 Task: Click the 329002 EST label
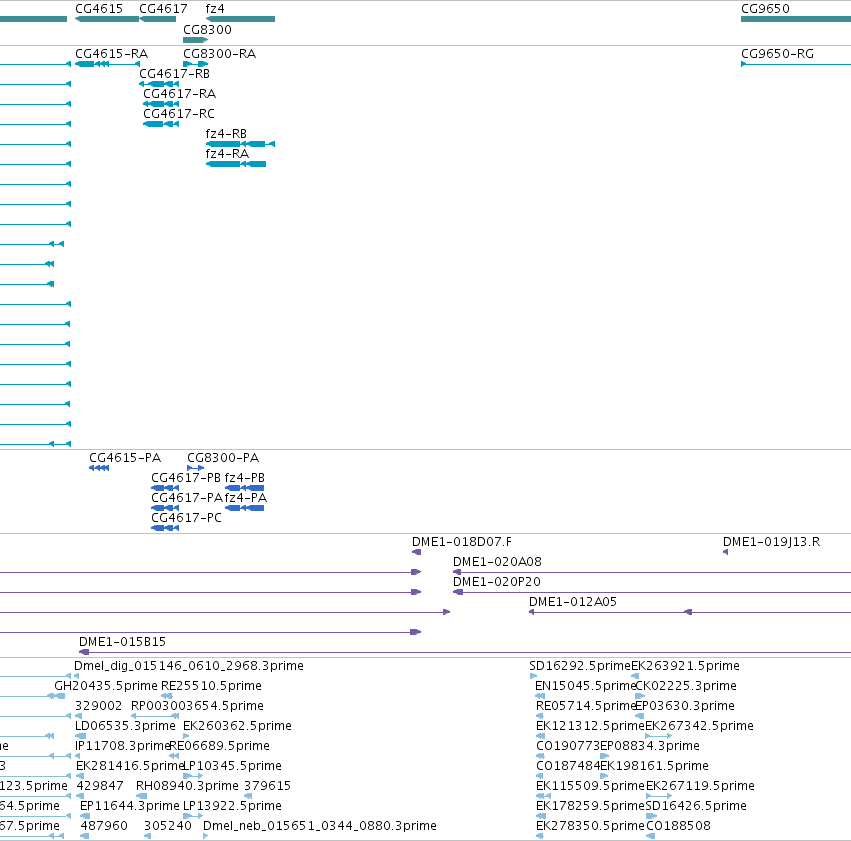(x=98, y=706)
